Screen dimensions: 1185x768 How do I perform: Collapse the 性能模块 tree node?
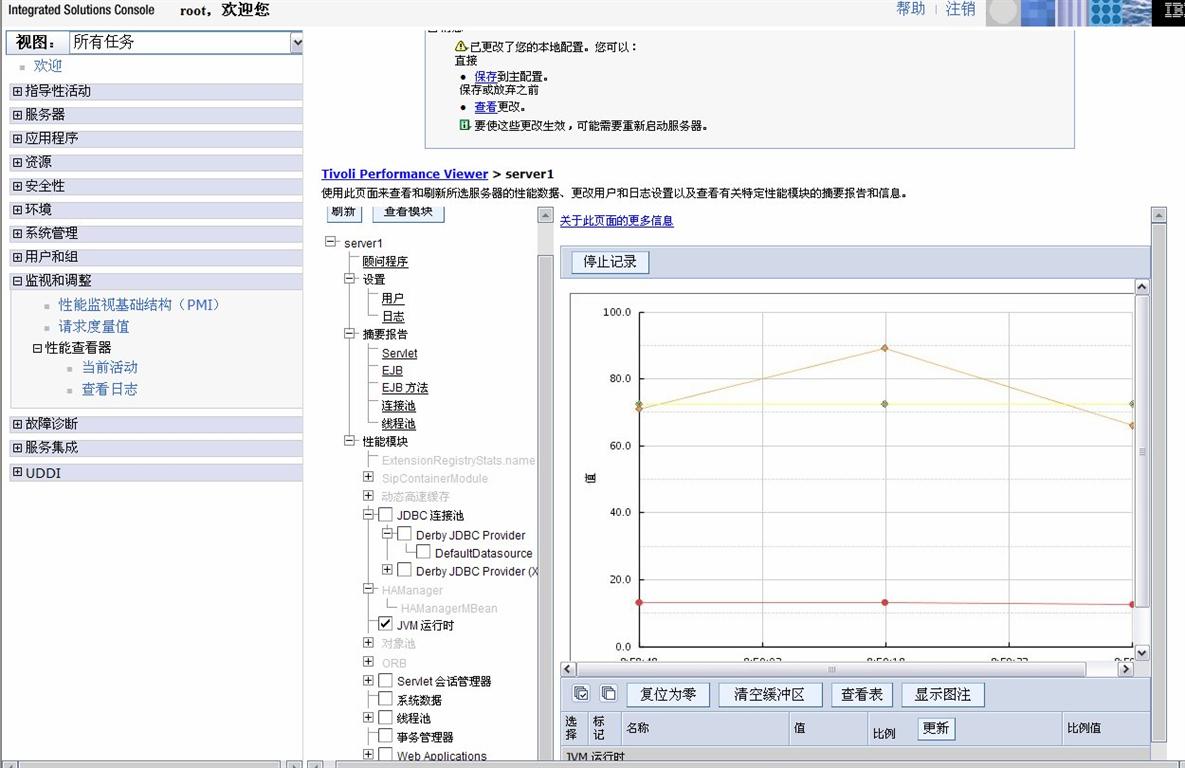coord(349,441)
